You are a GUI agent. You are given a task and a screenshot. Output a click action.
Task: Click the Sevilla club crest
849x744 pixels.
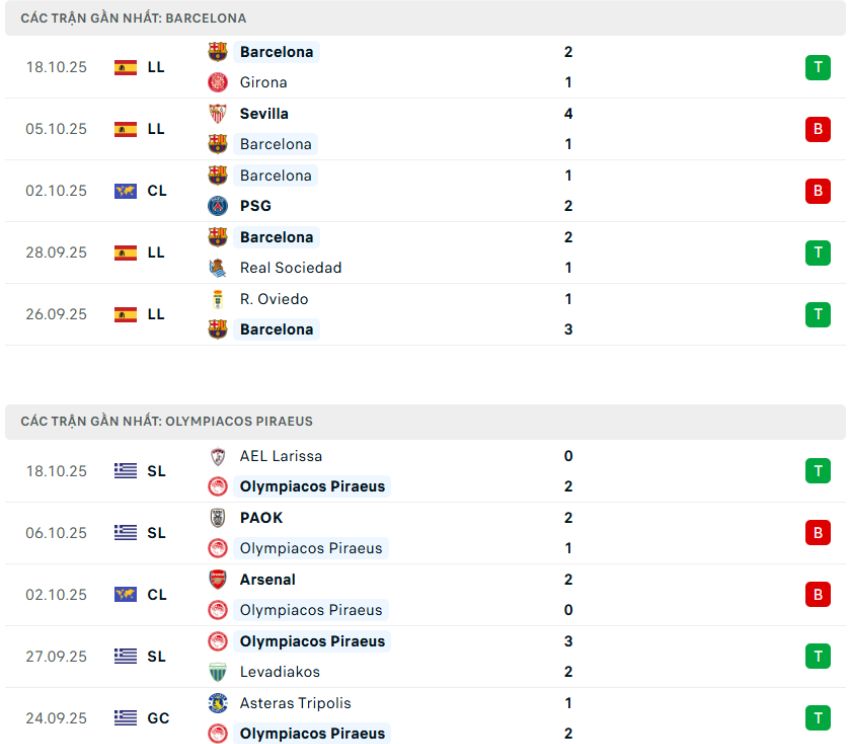pos(216,114)
